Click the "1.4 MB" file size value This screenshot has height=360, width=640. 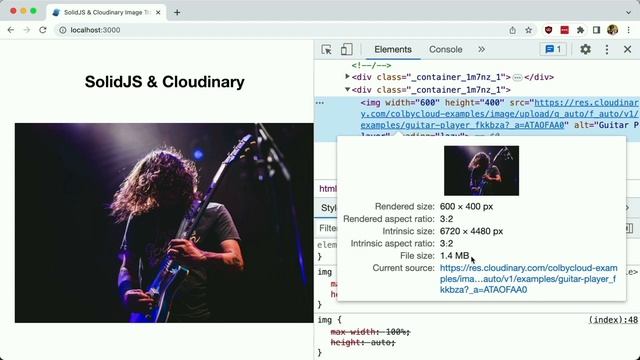pyautogui.click(x=454, y=256)
